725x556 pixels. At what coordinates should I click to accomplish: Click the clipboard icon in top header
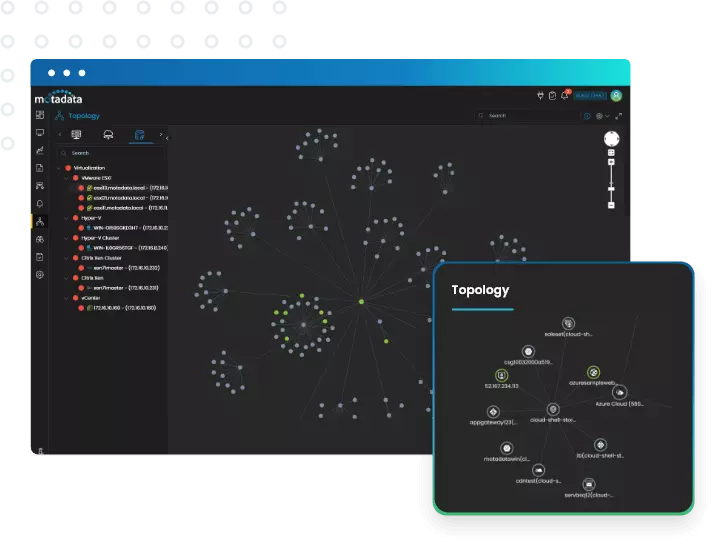(x=552, y=95)
